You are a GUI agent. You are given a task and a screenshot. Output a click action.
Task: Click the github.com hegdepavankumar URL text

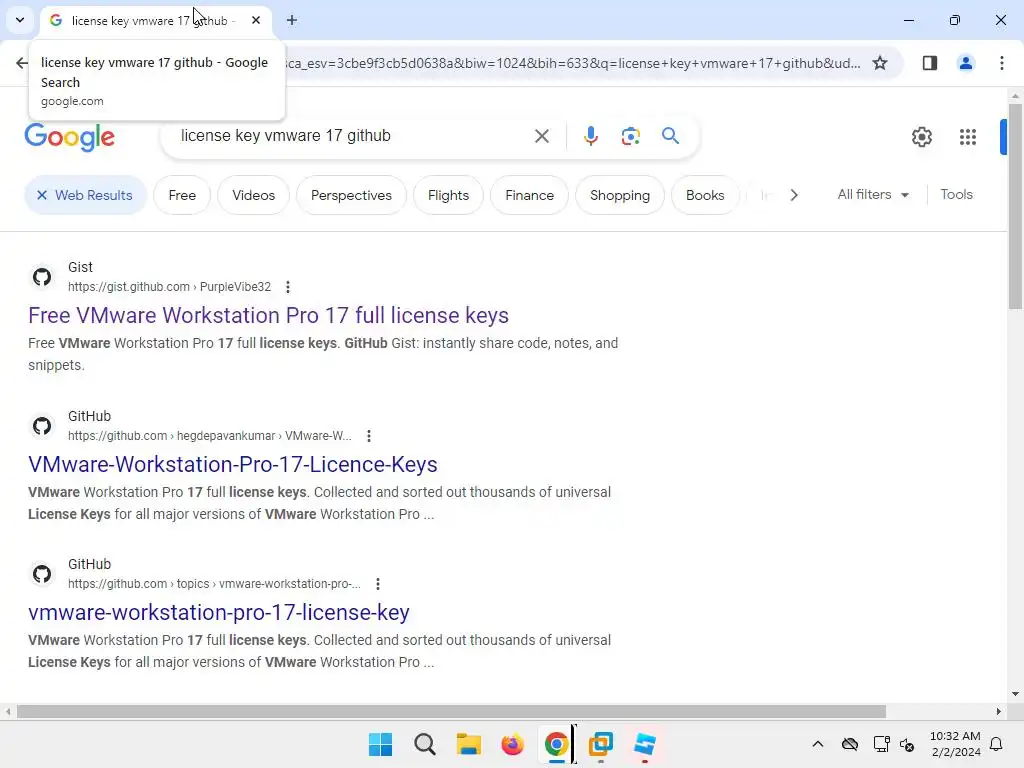tap(210, 436)
